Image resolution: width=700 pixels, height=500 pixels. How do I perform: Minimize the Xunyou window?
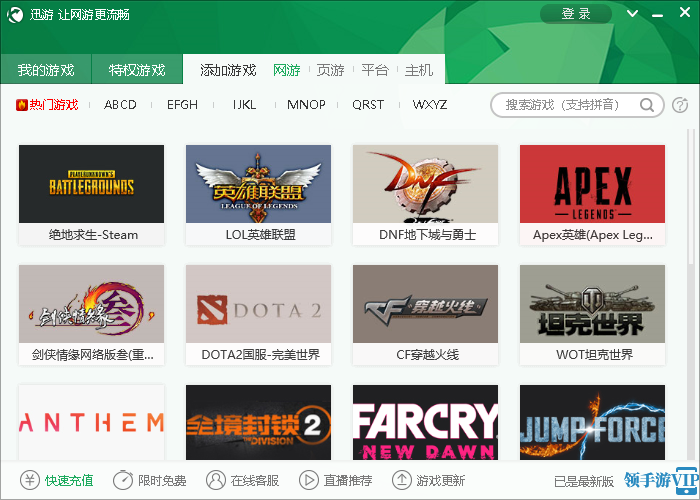click(657, 14)
